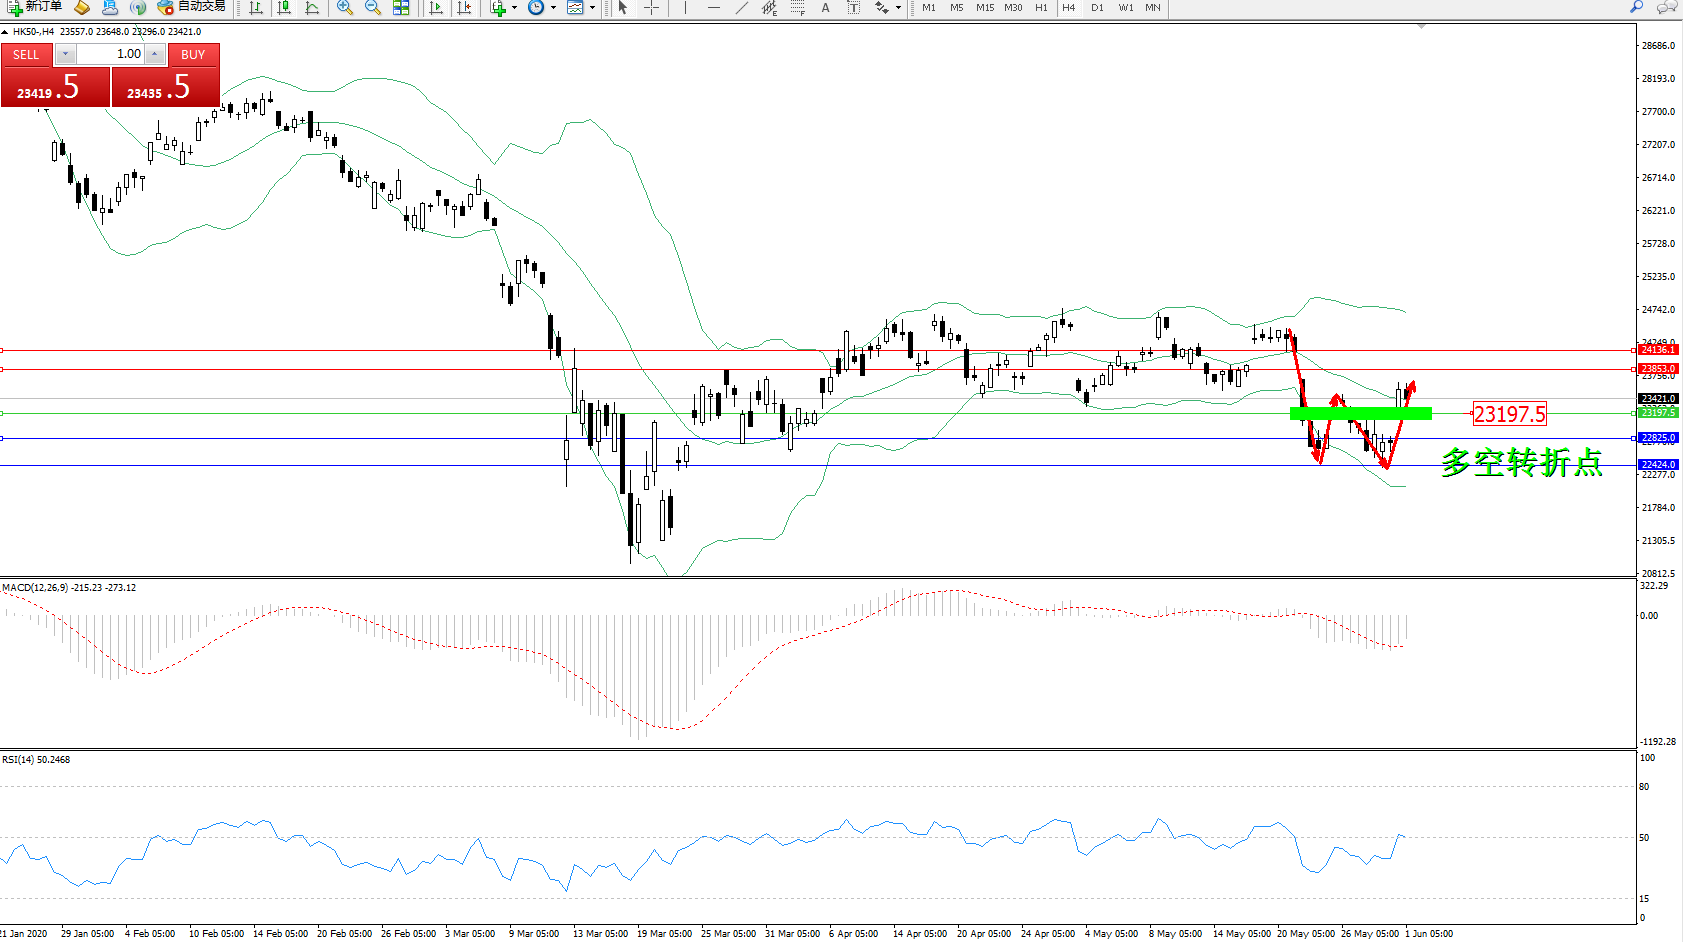This screenshot has height=942, width=1683.
Task: Choose the diagonal trendline tool
Action: coord(741,8)
